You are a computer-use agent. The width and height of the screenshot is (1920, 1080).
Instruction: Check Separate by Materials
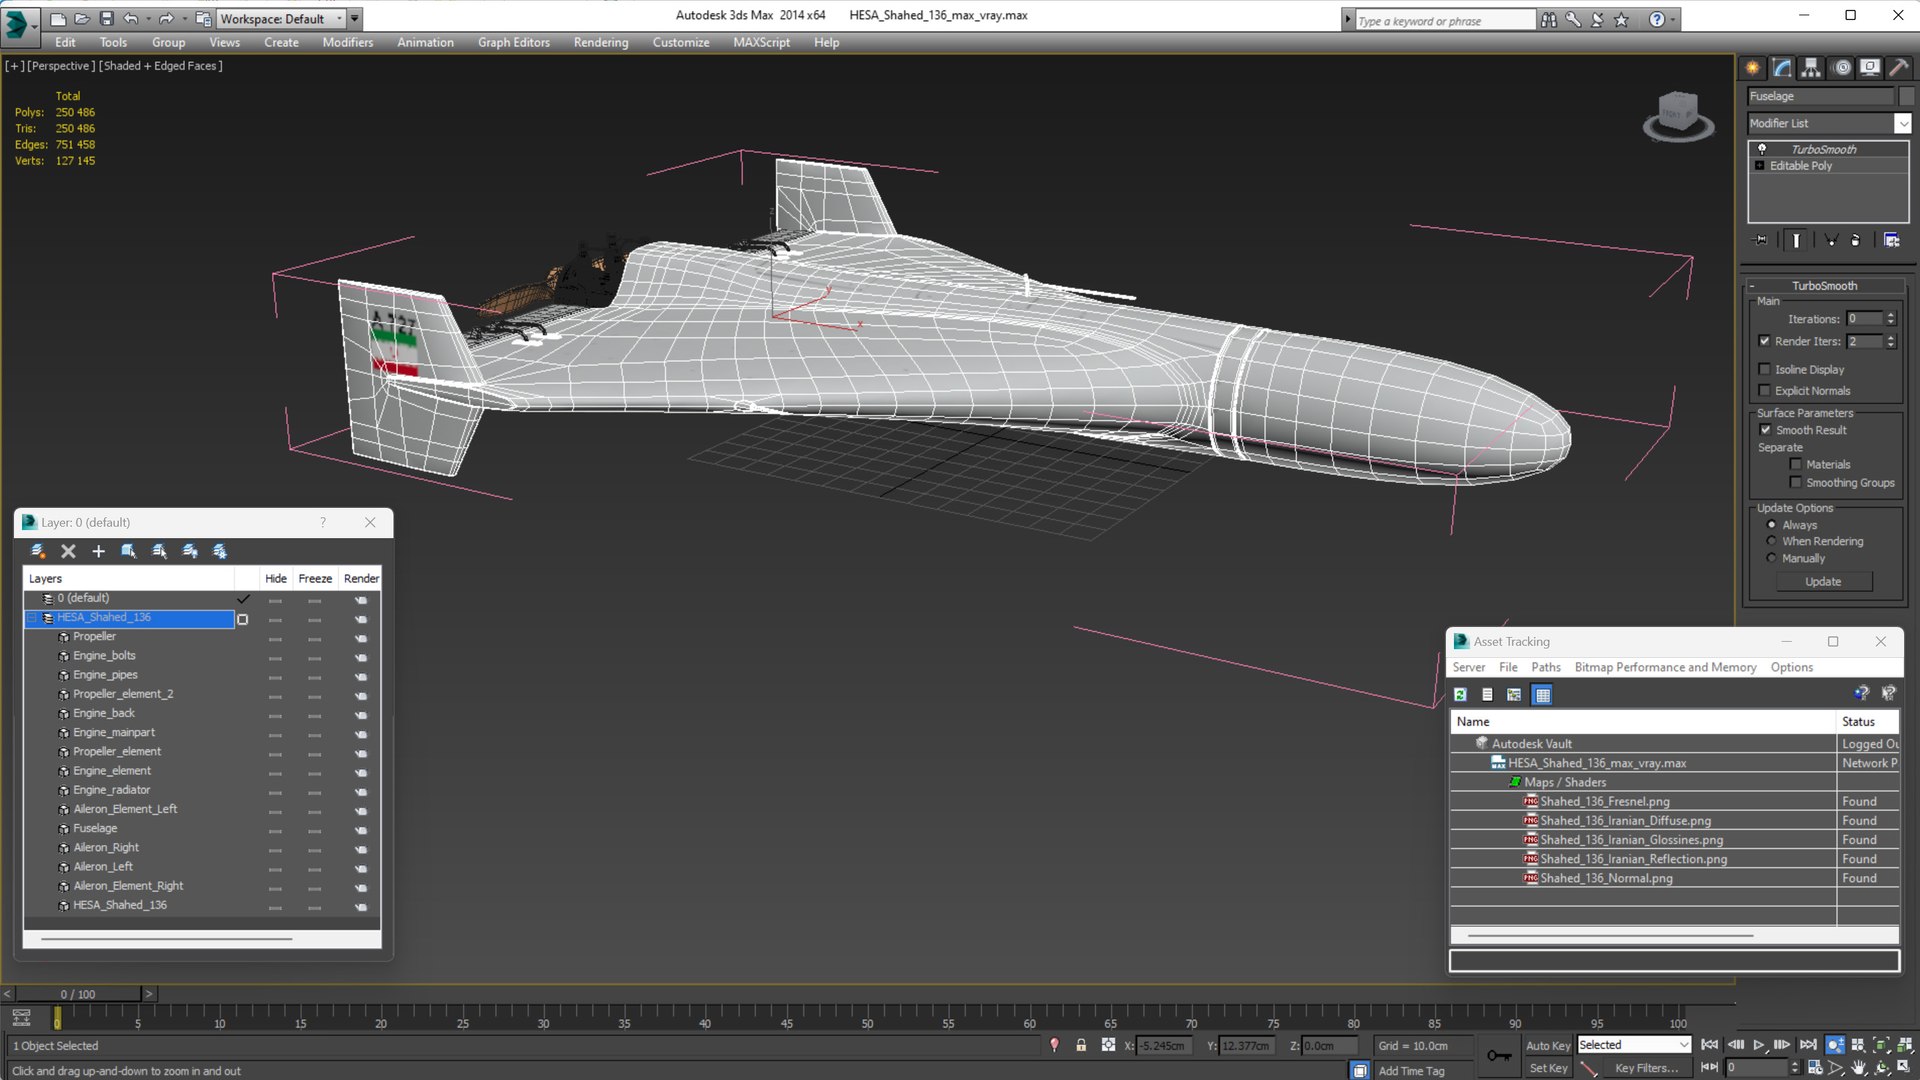(1796, 464)
